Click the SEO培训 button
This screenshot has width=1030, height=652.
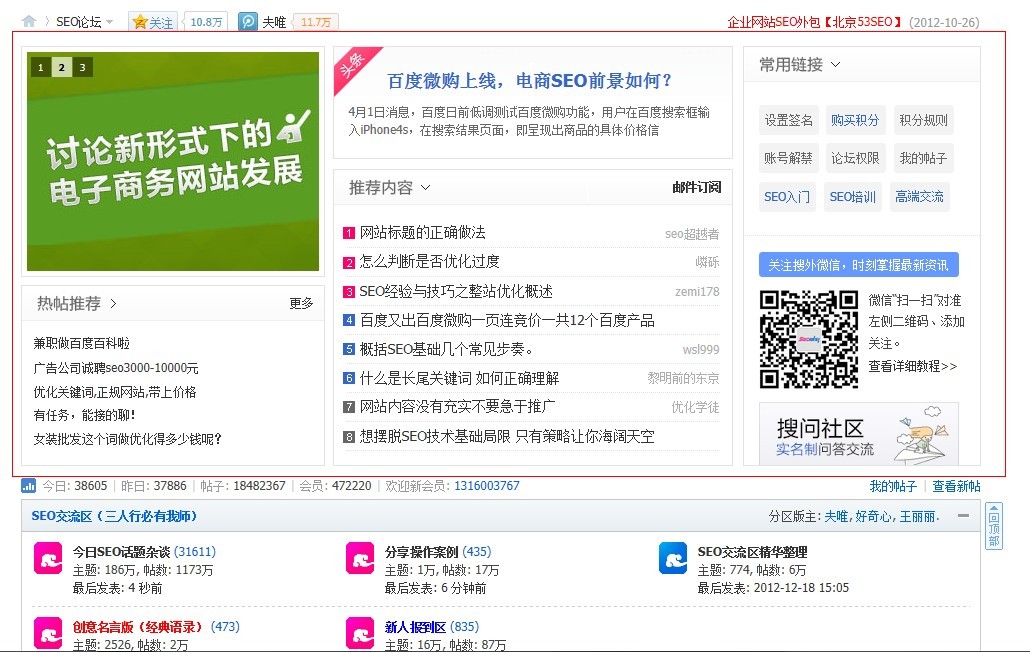(853, 197)
